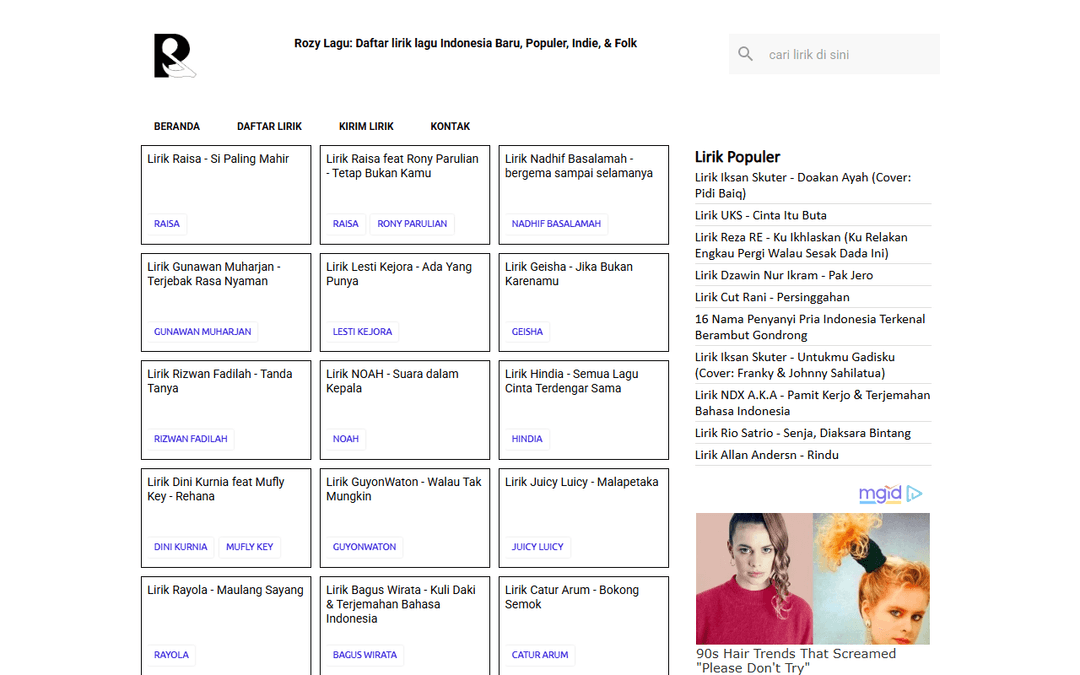Open popular Lirik Allan Andersn Rindu
This screenshot has width=1080, height=675.
767,455
